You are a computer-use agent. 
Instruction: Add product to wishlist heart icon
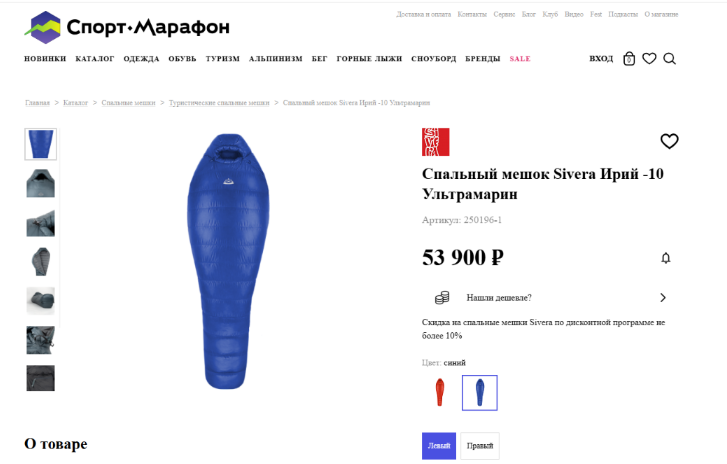pos(669,141)
